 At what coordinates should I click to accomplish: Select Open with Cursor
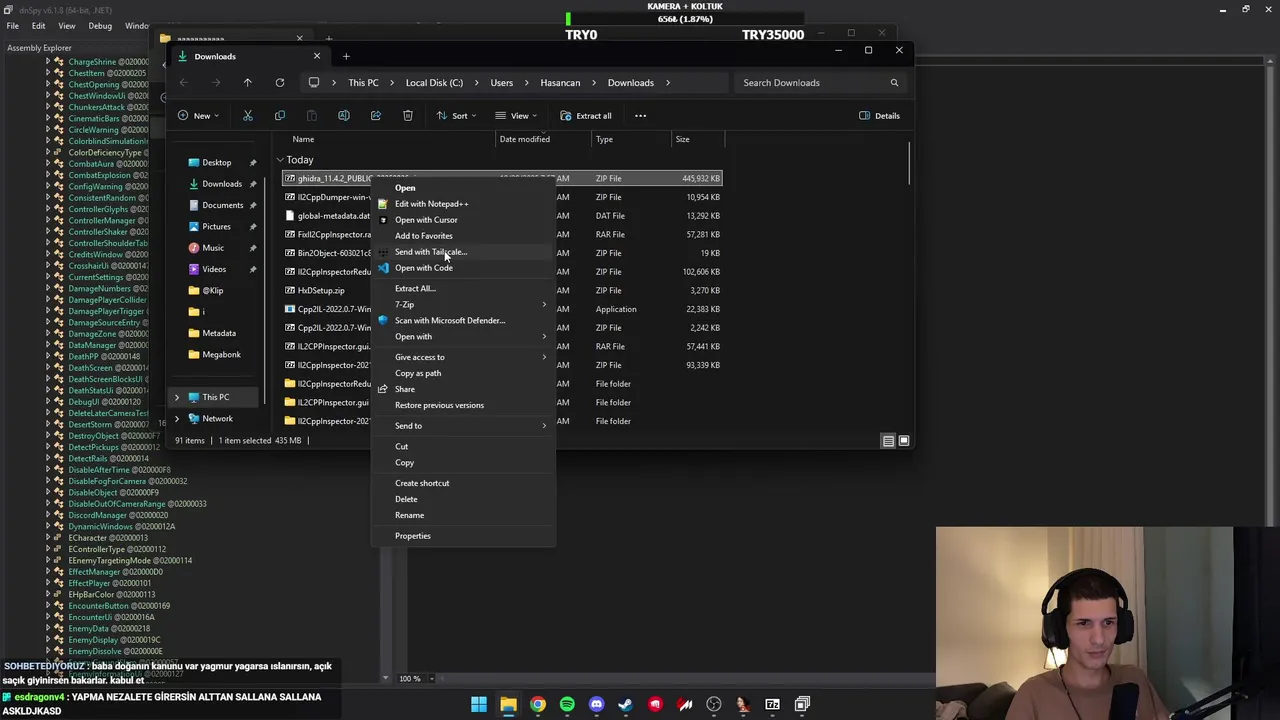tap(463, 220)
